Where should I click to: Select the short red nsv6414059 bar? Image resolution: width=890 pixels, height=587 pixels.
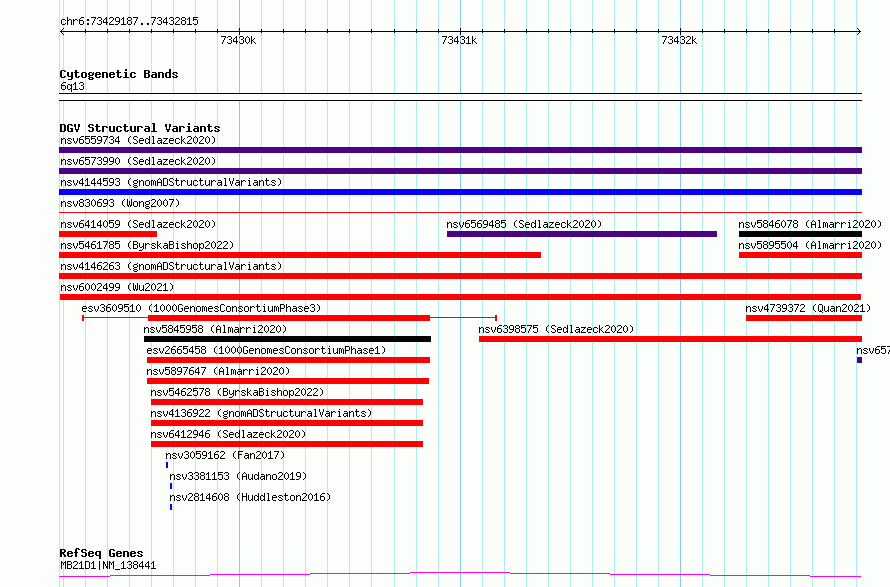(x=108, y=234)
